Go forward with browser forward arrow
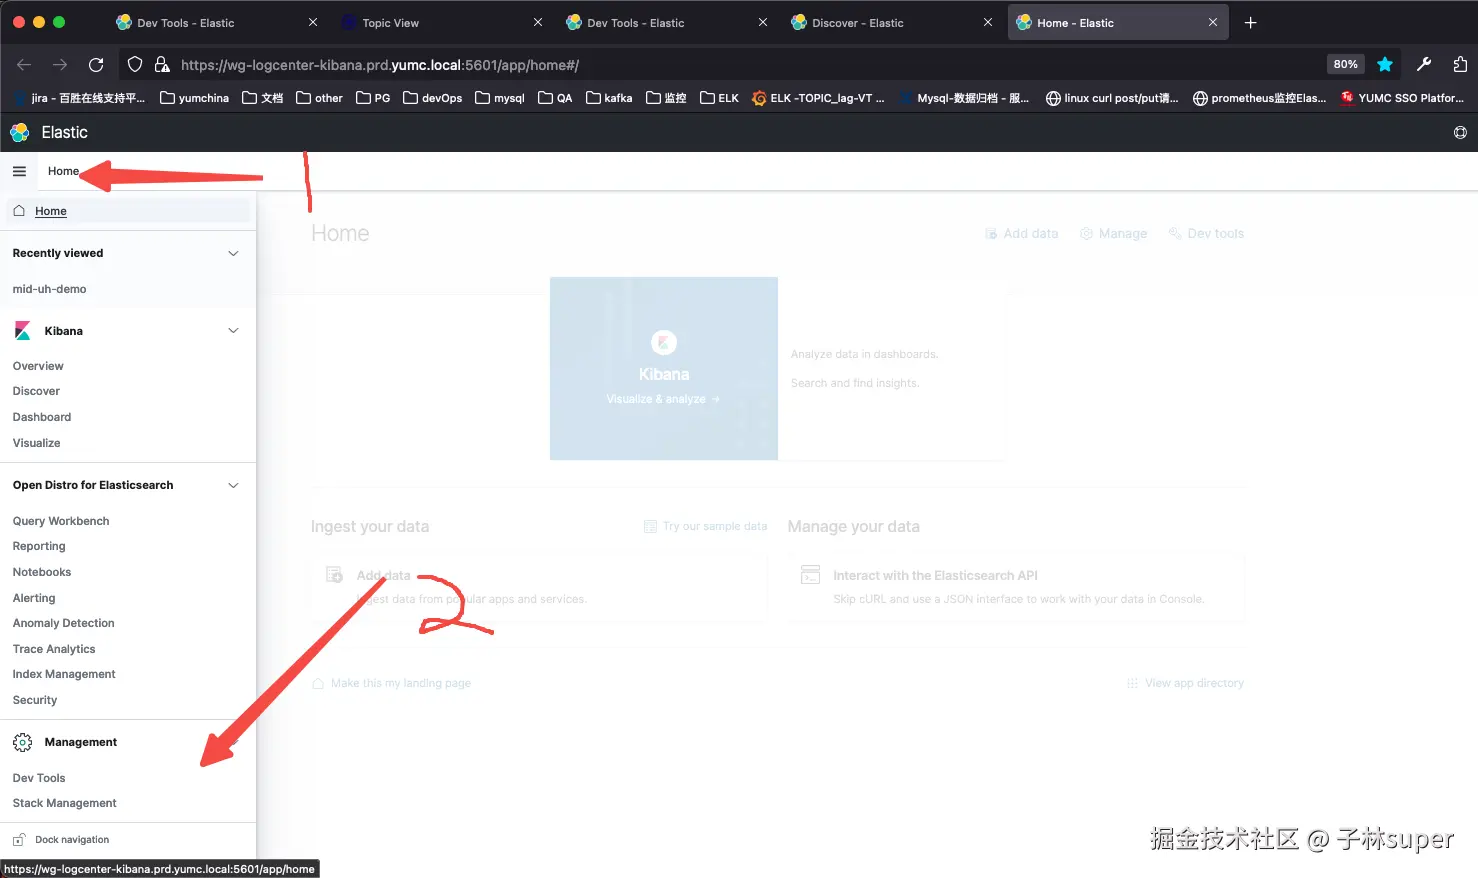This screenshot has height=878, width=1478. pyautogui.click(x=60, y=65)
